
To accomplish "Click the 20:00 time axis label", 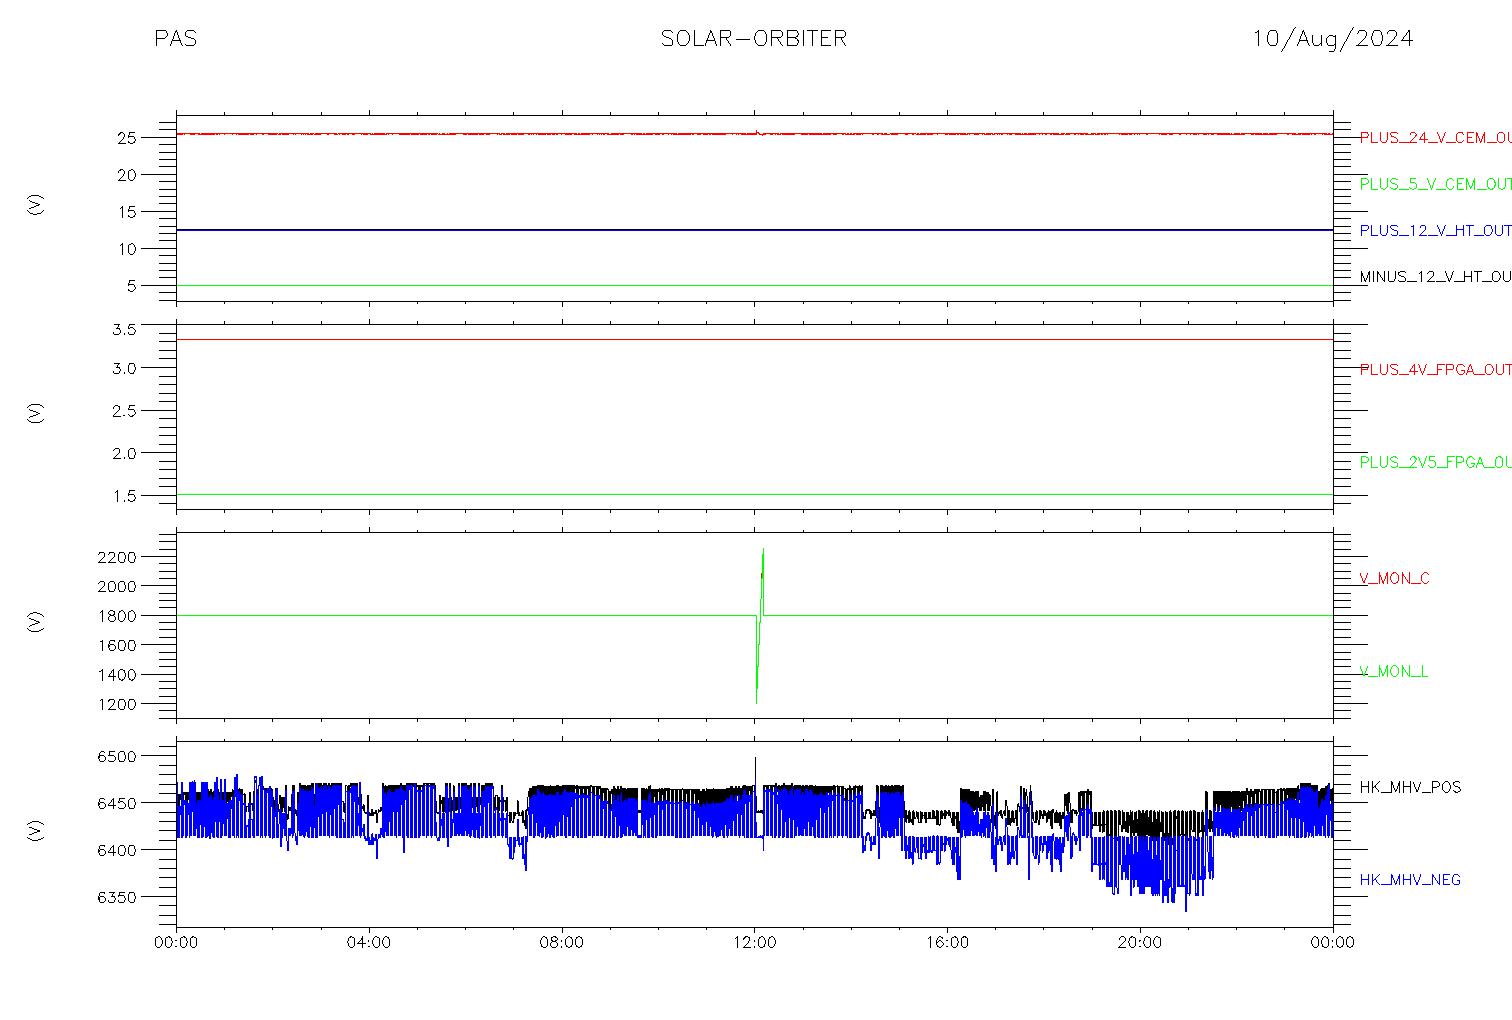I will (x=1140, y=943).
